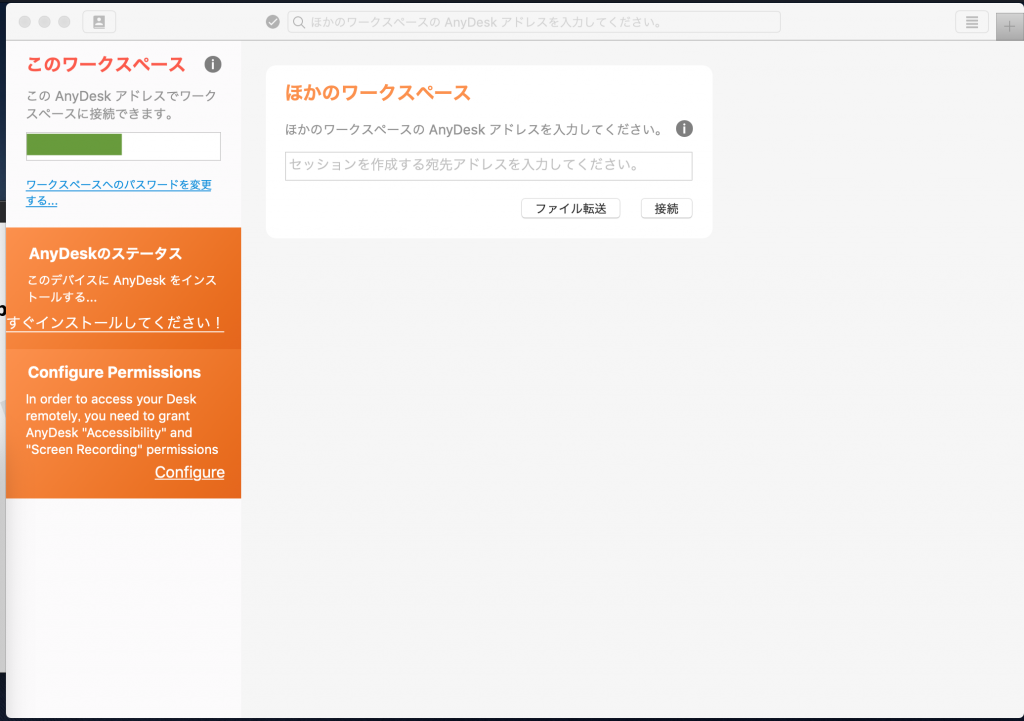
Task: Click the AnyDeskのステータス heading
Action: pyautogui.click(x=105, y=253)
